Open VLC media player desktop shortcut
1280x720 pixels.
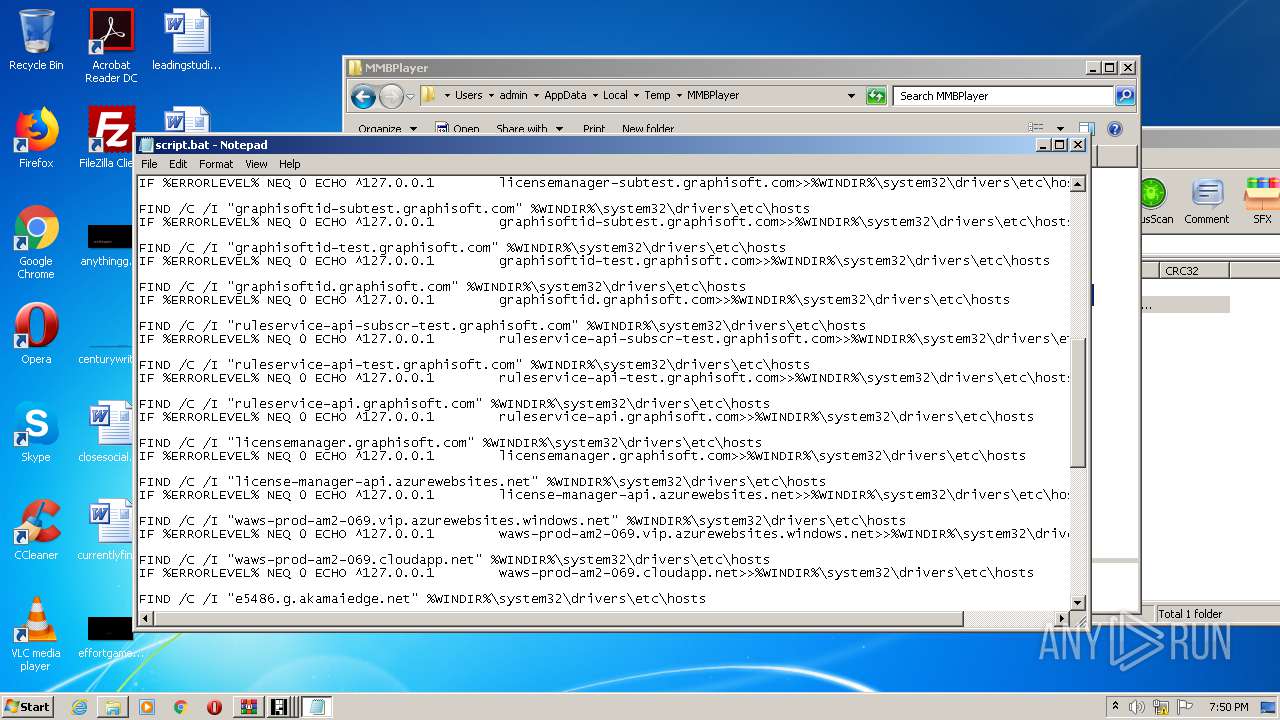pyautogui.click(x=36, y=634)
